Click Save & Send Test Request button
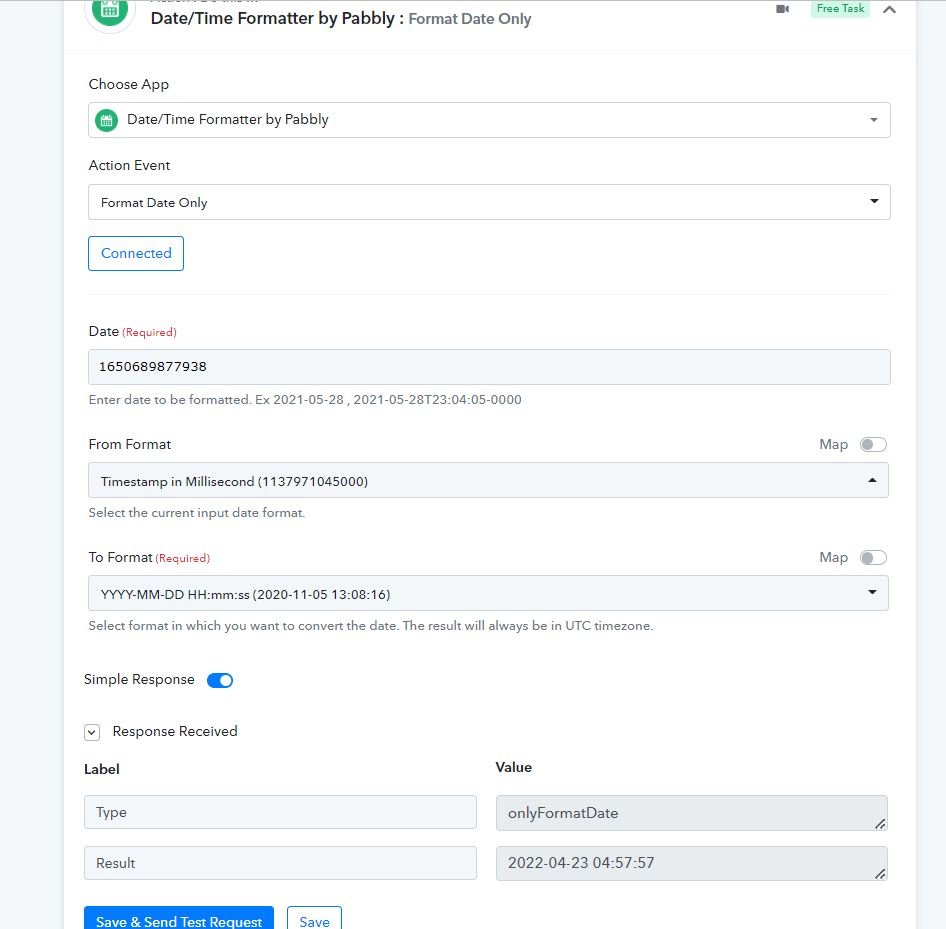 tap(179, 919)
